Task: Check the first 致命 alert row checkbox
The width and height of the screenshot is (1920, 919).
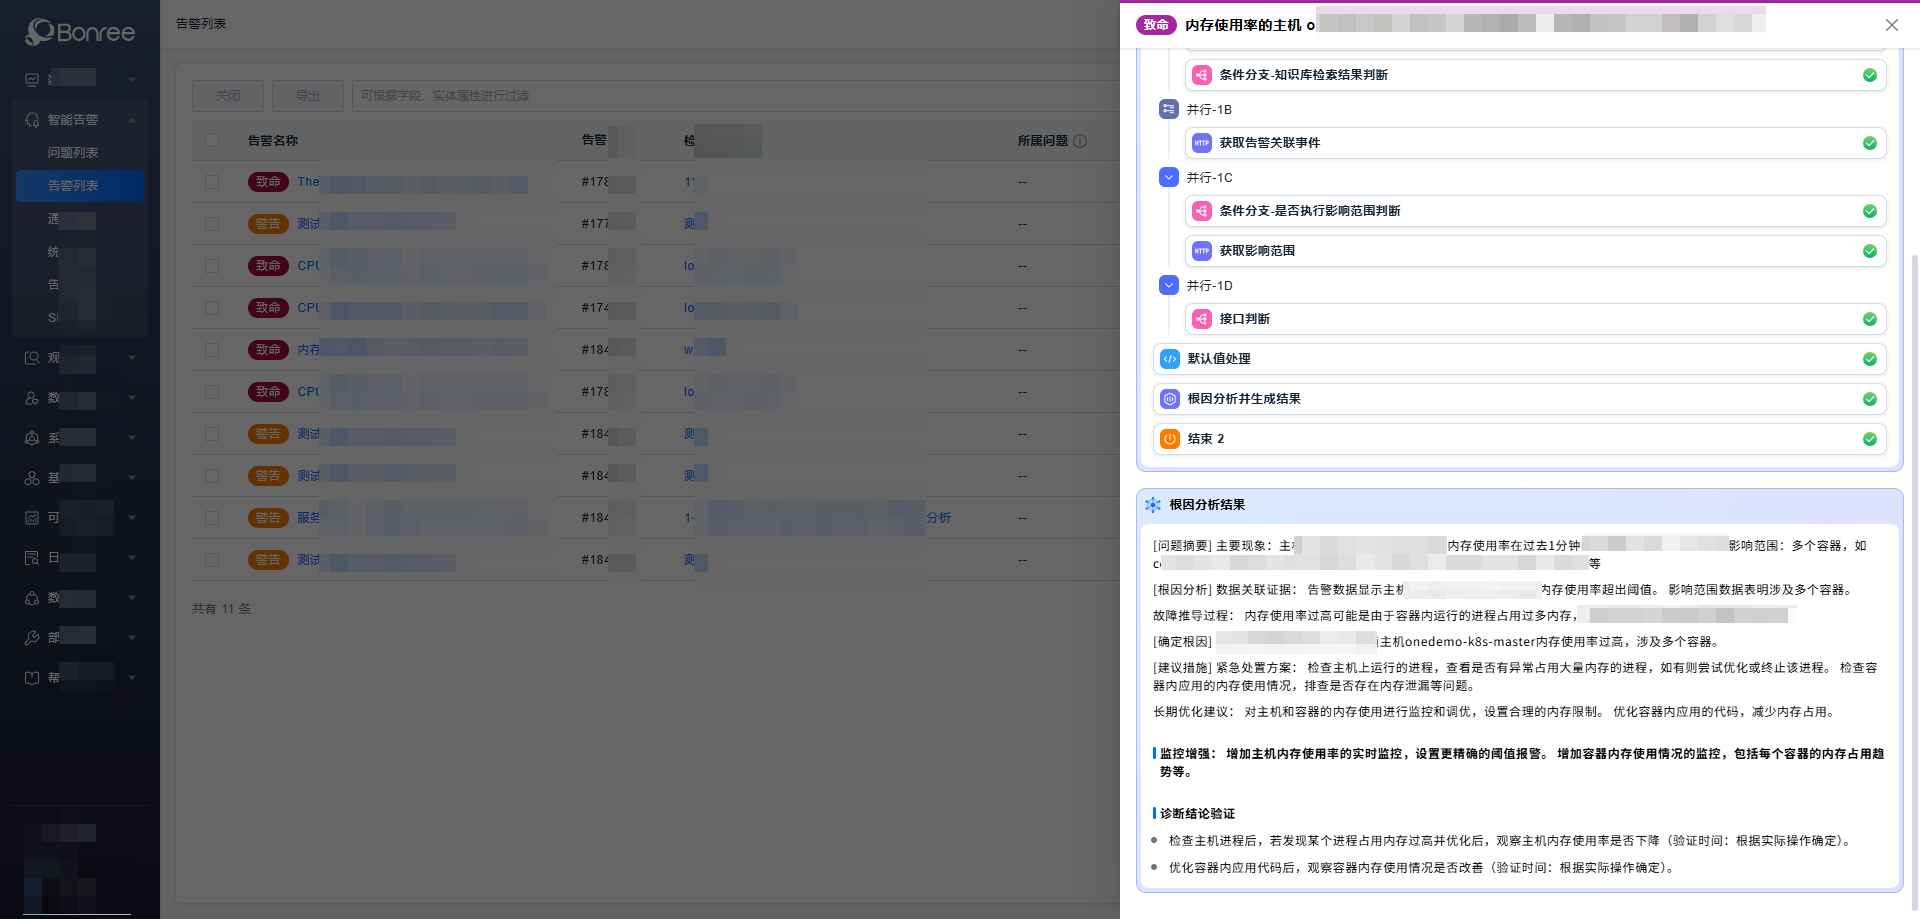Action: pos(212,182)
